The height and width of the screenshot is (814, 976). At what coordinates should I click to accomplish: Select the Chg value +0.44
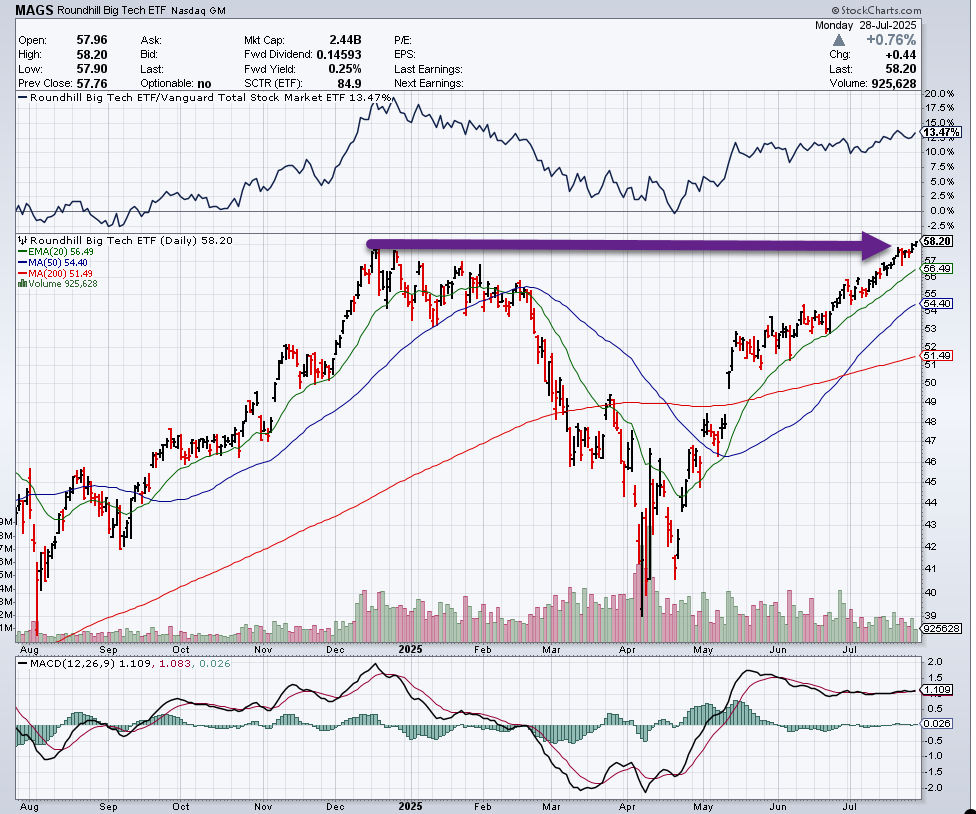pyautogui.click(x=900, y=55)
